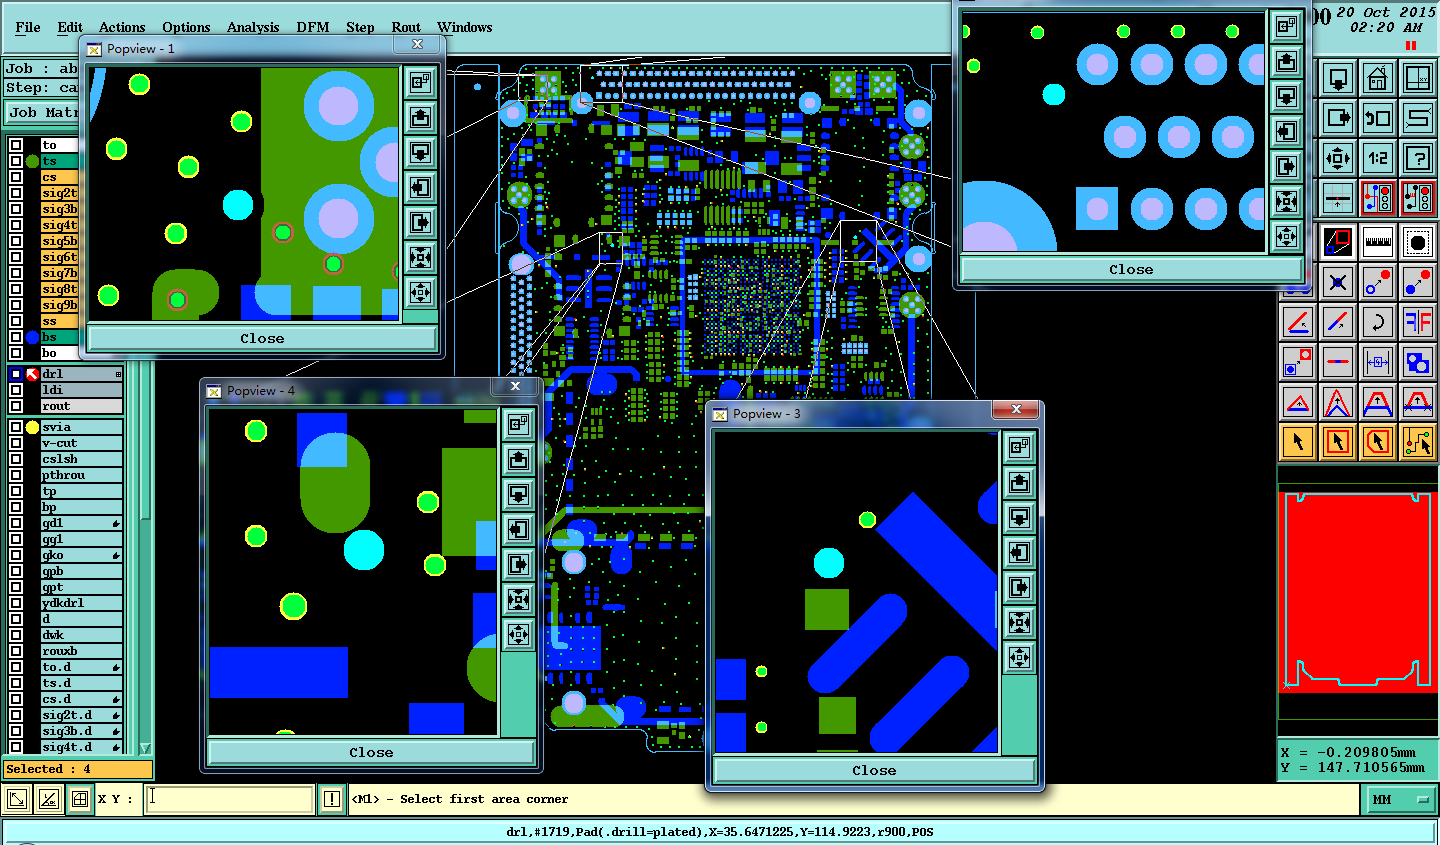Click the red board outline overview thumbnail
The height and width of the screenshot is (845, 1440).
(1358, 590)
